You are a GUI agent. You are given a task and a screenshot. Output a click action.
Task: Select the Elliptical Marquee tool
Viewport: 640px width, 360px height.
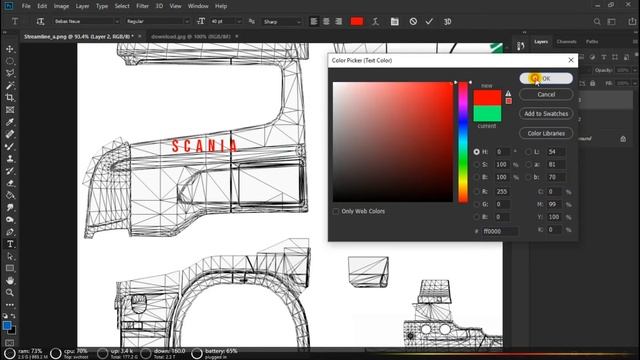coord(10,61)
